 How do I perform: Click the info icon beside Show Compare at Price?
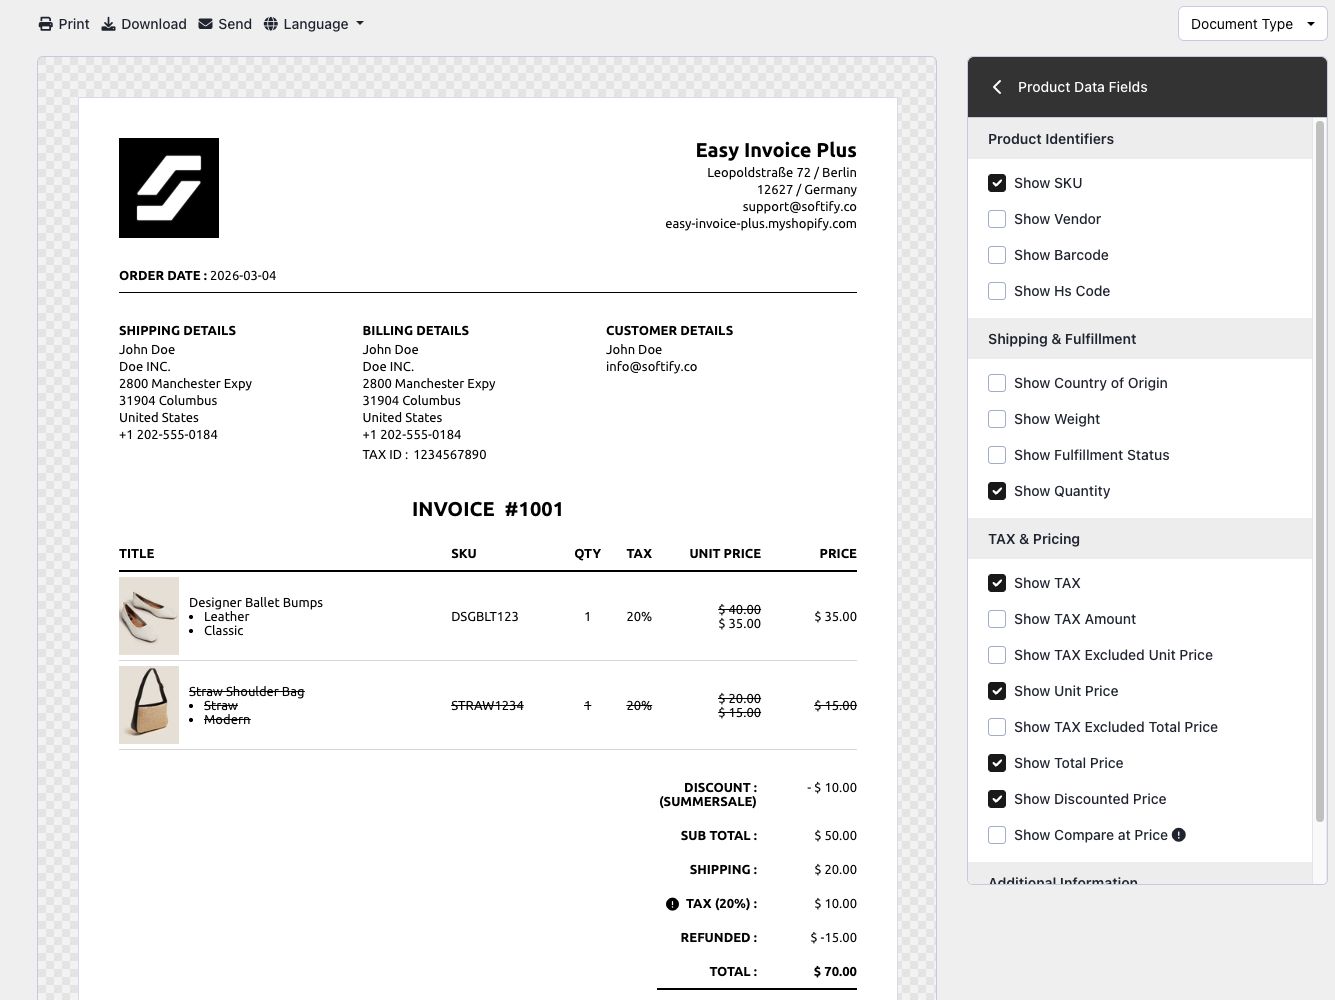(1179, 835)
